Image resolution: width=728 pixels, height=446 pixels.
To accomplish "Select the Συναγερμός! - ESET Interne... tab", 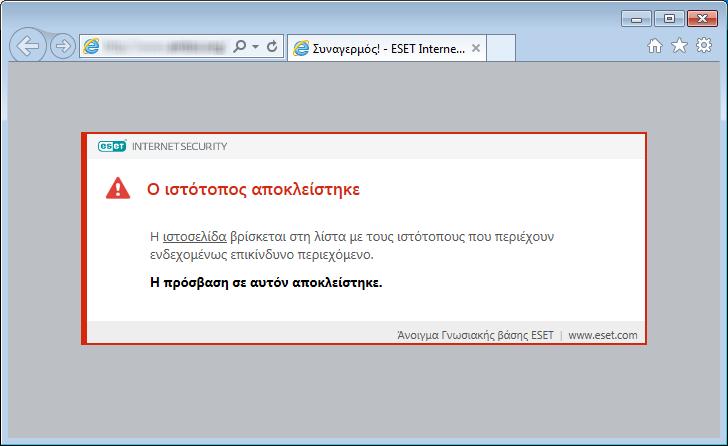I will point(387,48).
